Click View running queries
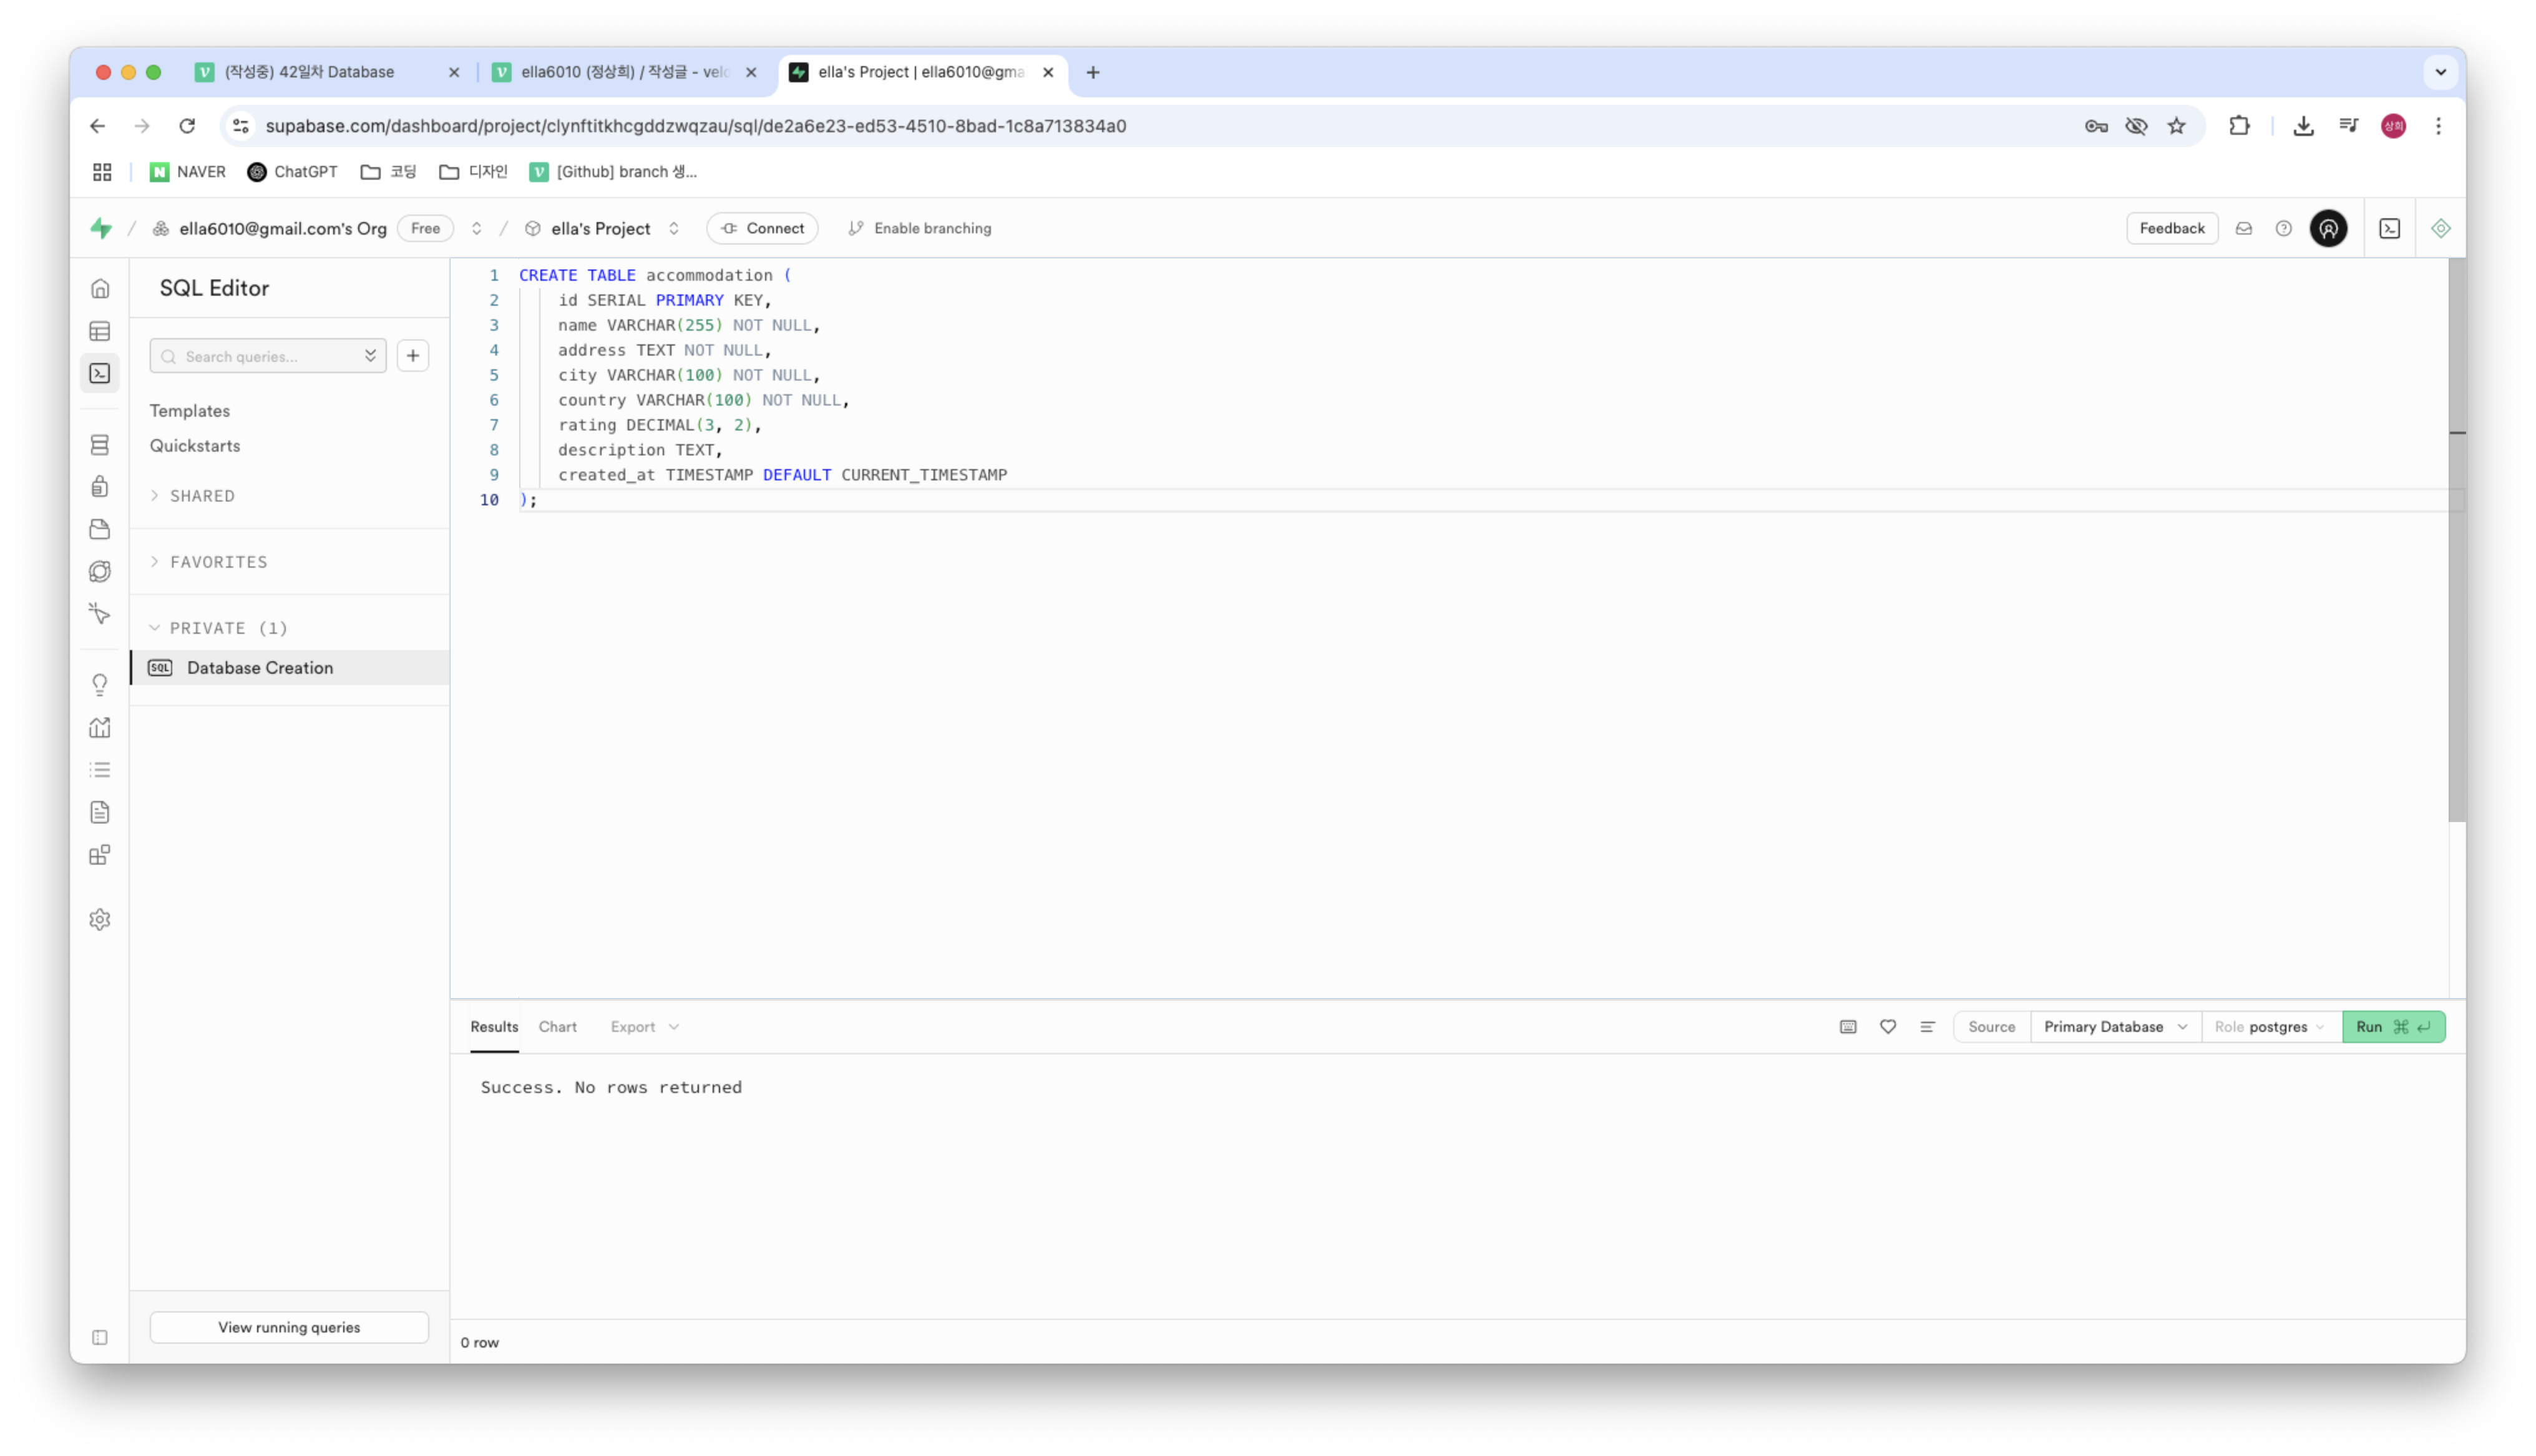The width and height of the screenshot is (2536, 1456). (289, 1328)
